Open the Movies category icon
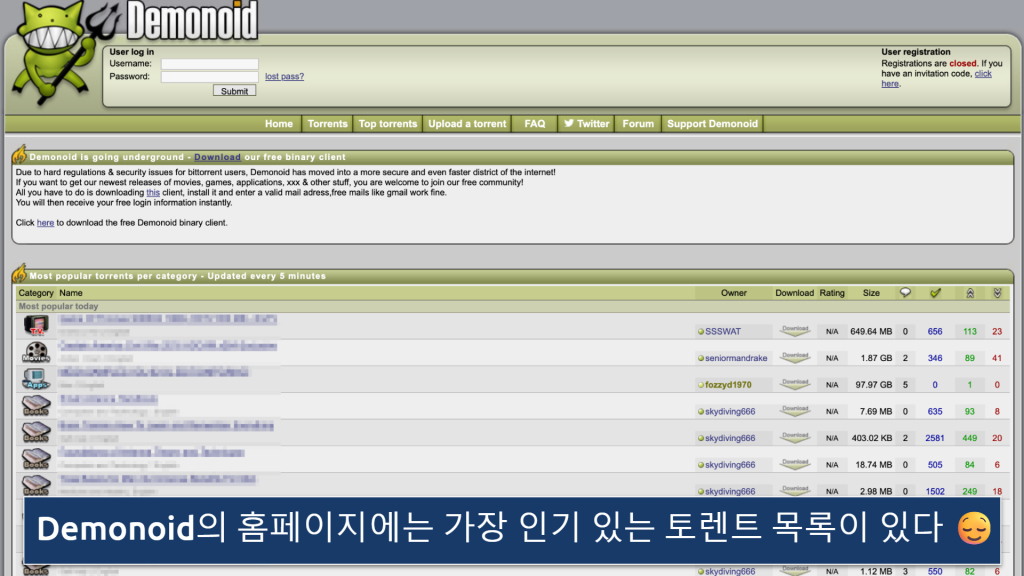The height and width of the screenshot is (576, 1024). (x=36, y=353)
